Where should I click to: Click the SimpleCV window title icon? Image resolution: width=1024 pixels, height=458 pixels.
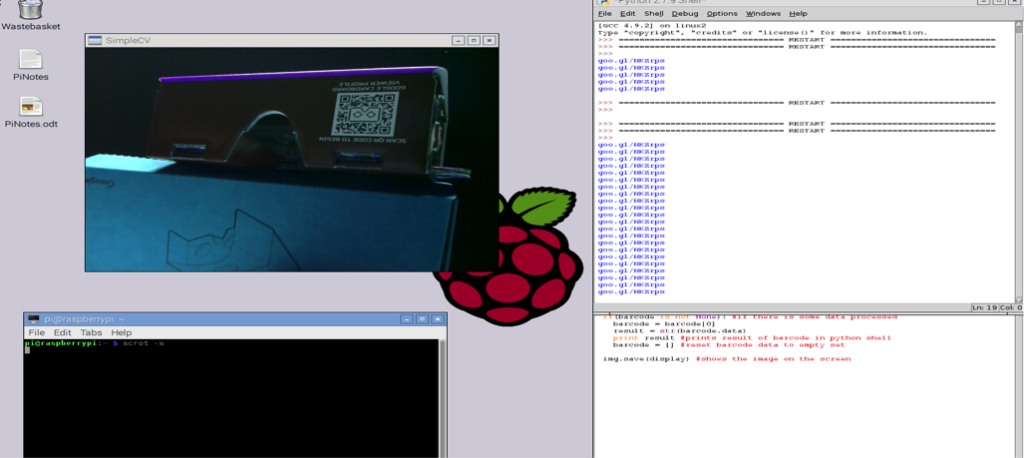95,41
